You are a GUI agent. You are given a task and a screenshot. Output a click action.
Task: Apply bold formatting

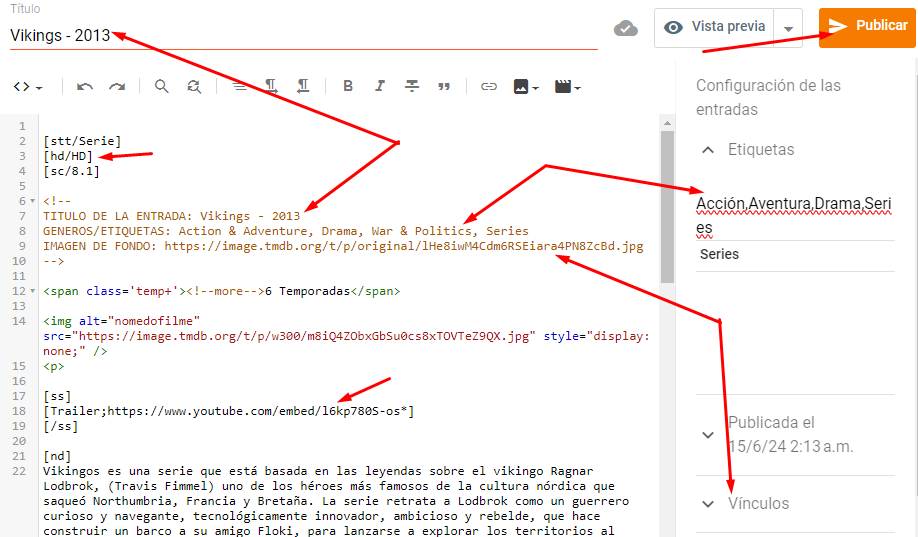(348, 86)
